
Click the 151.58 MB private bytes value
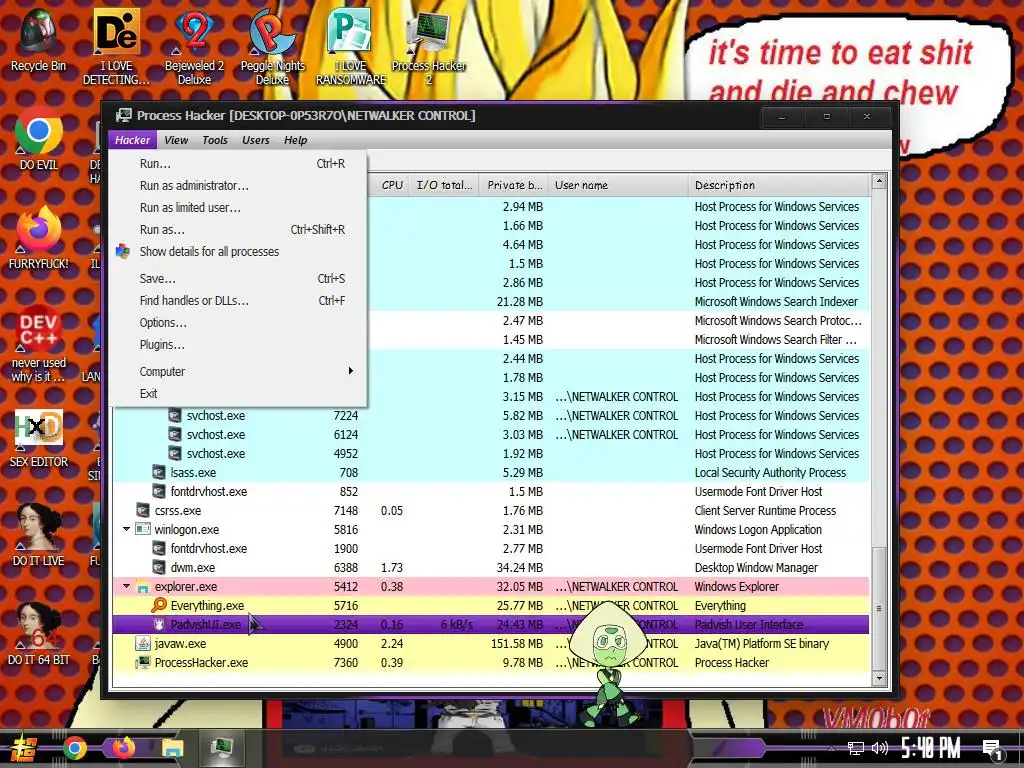point(517,643)
